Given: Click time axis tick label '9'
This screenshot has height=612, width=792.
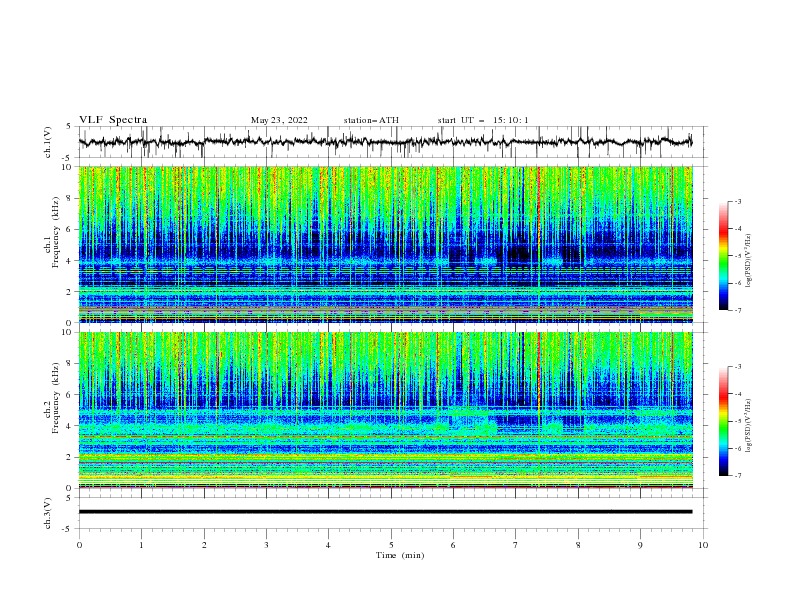Looking at the screenshot, I should [x=640, y=545].
